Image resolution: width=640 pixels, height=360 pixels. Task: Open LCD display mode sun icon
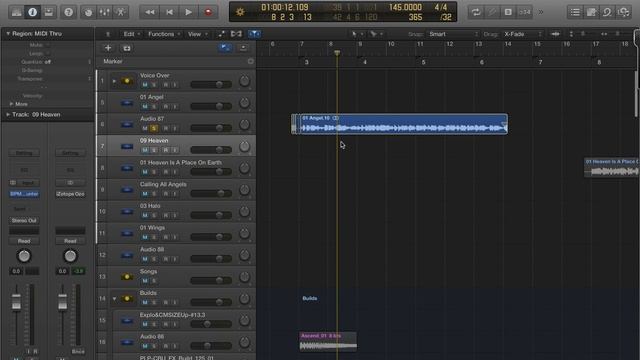(x=240, y=12)
